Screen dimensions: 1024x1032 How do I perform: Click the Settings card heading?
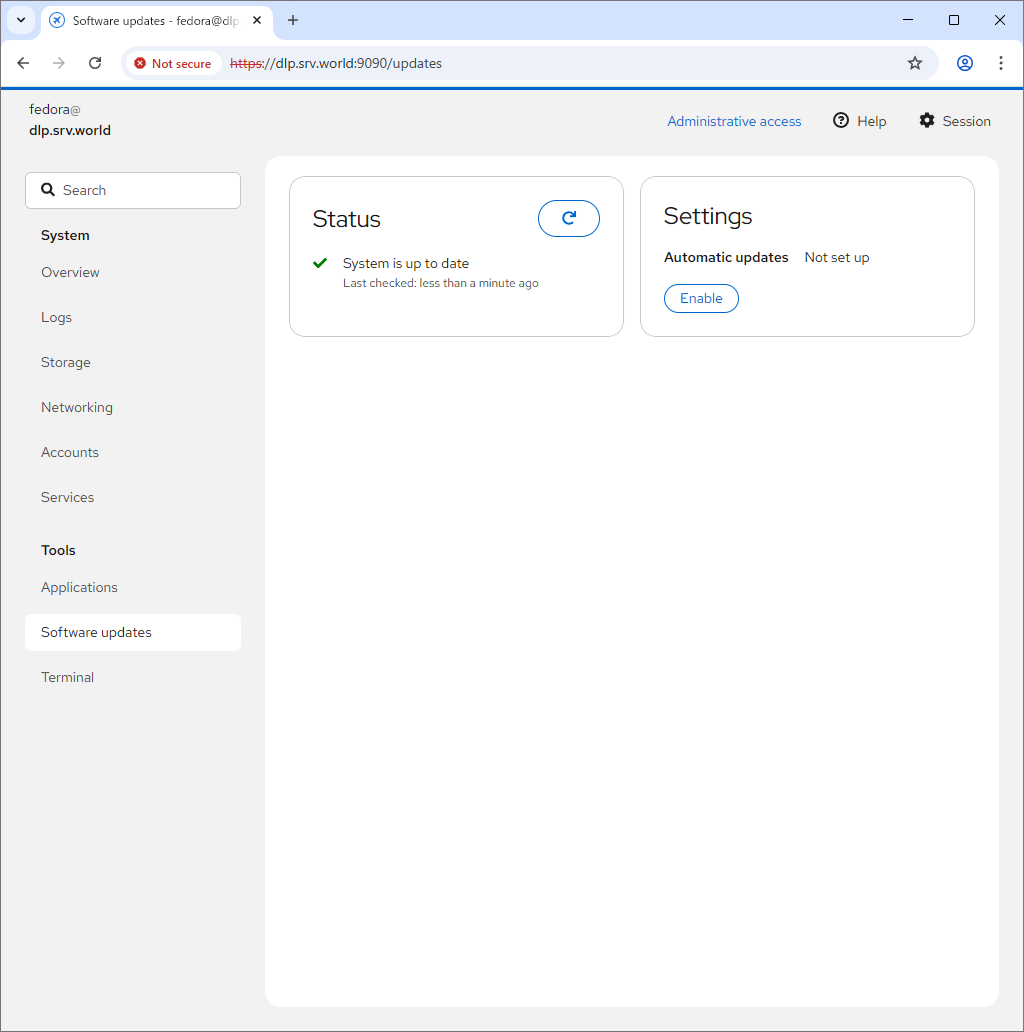point(708,216)
